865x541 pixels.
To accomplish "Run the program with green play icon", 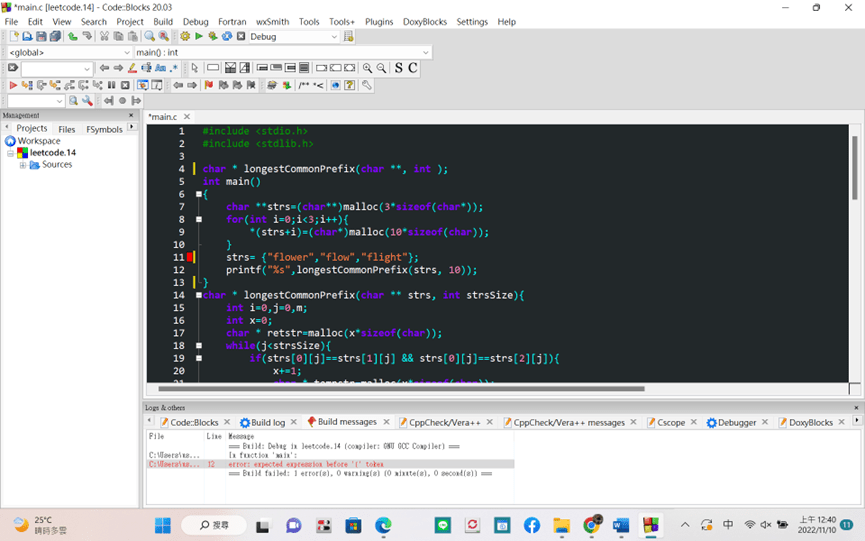I will point(199,37).
